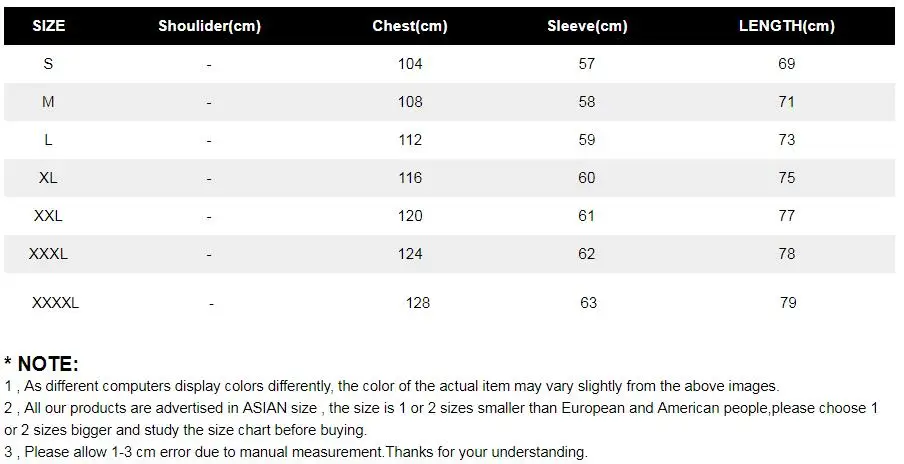The image size is (904, 464).
Task: Select chest value 128 in last row
Action: (x=418, y=303)
